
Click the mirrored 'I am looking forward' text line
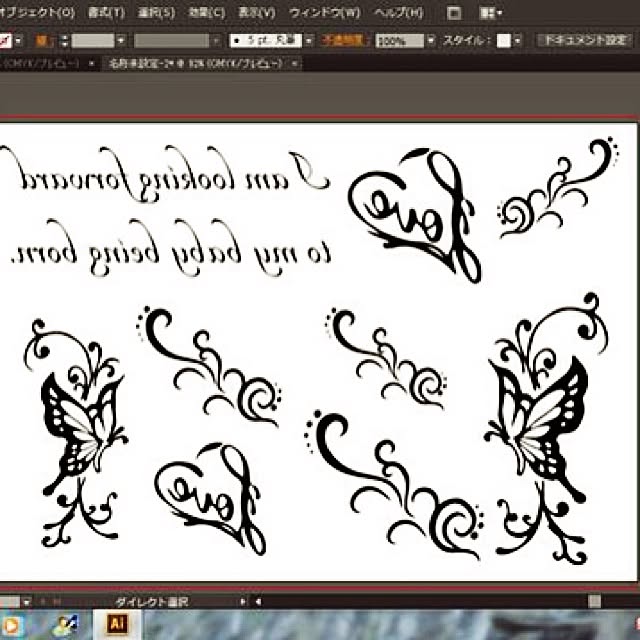click(x=165, y=173)
